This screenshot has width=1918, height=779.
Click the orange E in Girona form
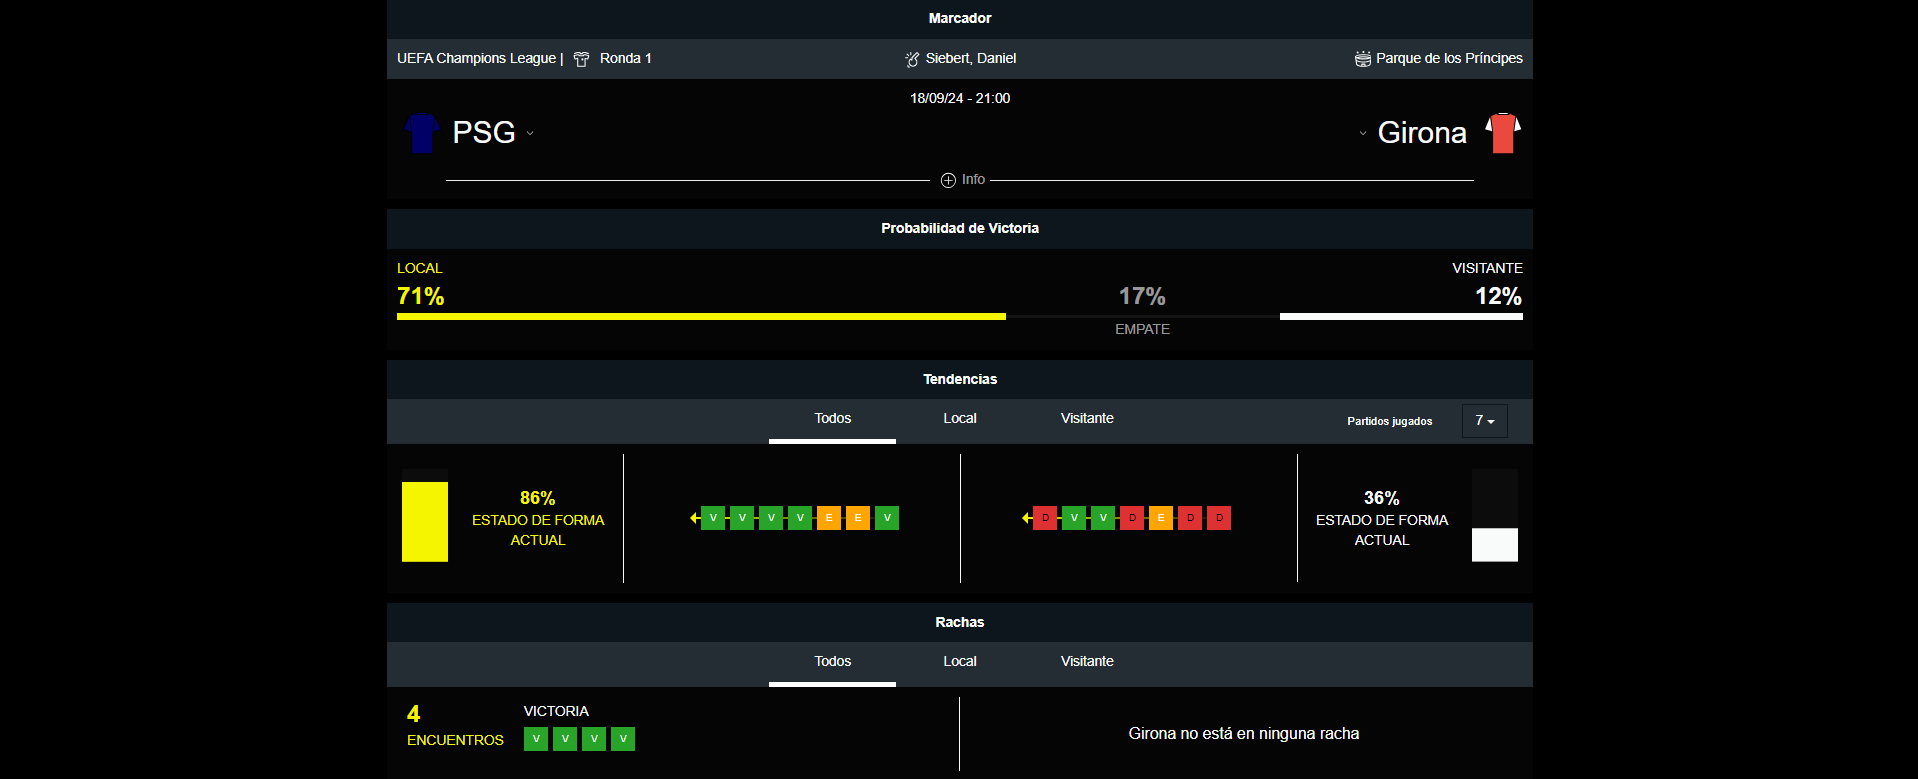point(1161,518)
